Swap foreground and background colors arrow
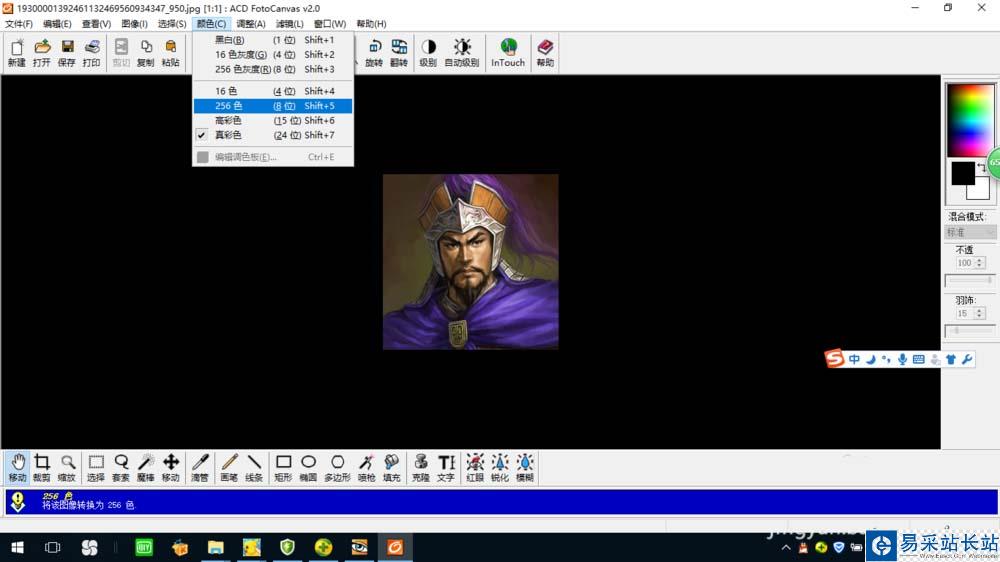1000x562 pixels. (x=982, y=167)
